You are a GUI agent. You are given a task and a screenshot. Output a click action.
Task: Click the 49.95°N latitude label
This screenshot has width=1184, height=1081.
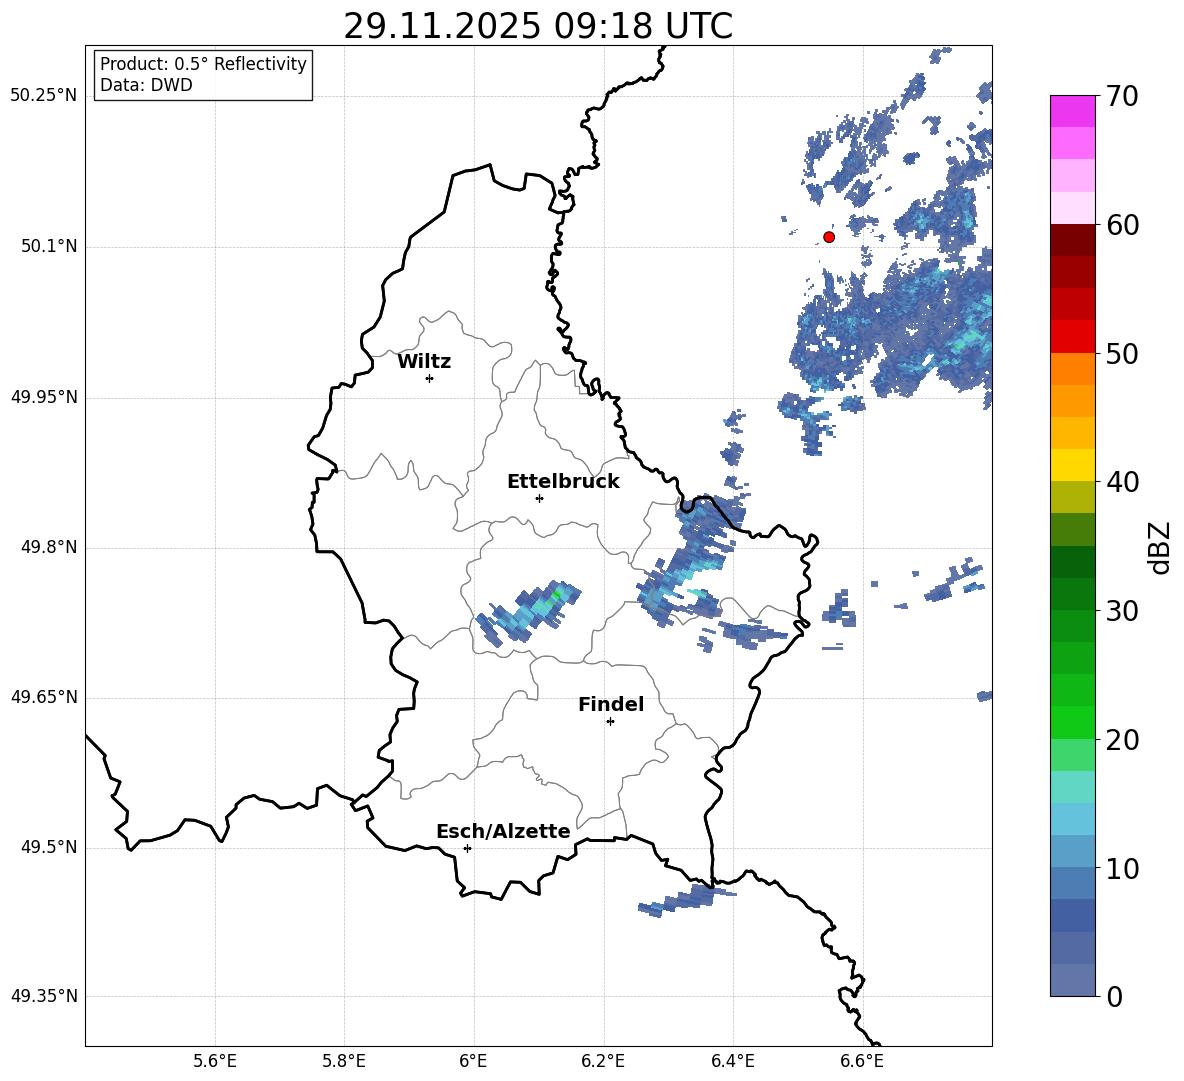tap(44, 397)
